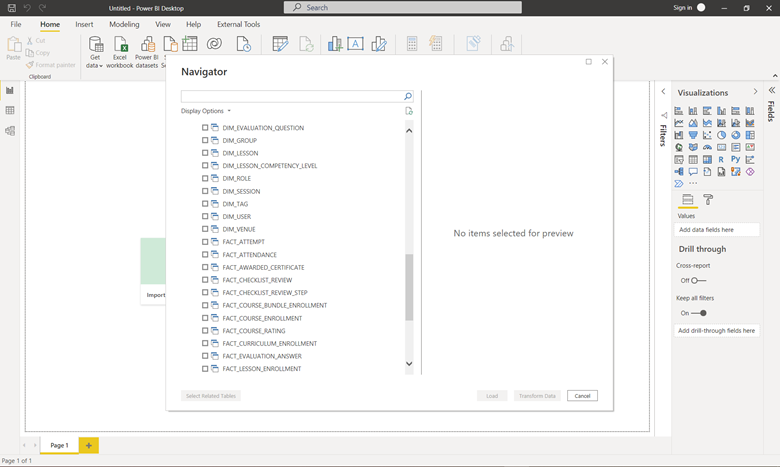
Task: Check the DIM_USER table checkbox
Action: (205, 216)
